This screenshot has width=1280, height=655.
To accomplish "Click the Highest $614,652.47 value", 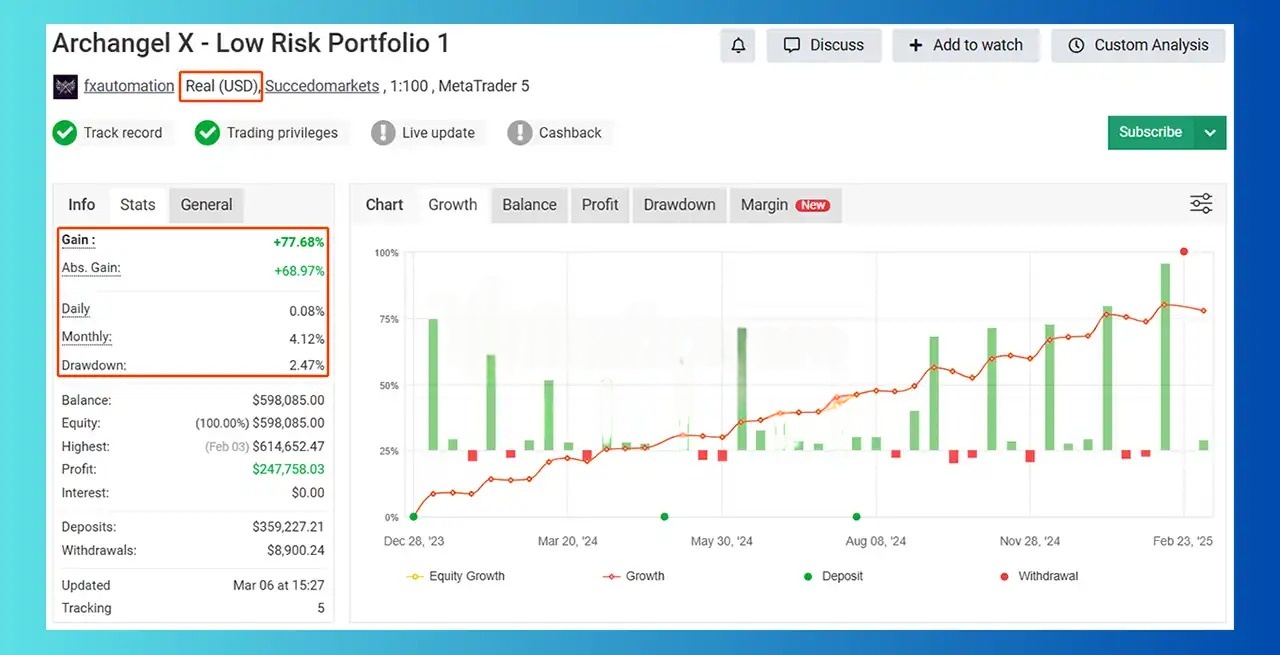I will [x=288, y=446].
